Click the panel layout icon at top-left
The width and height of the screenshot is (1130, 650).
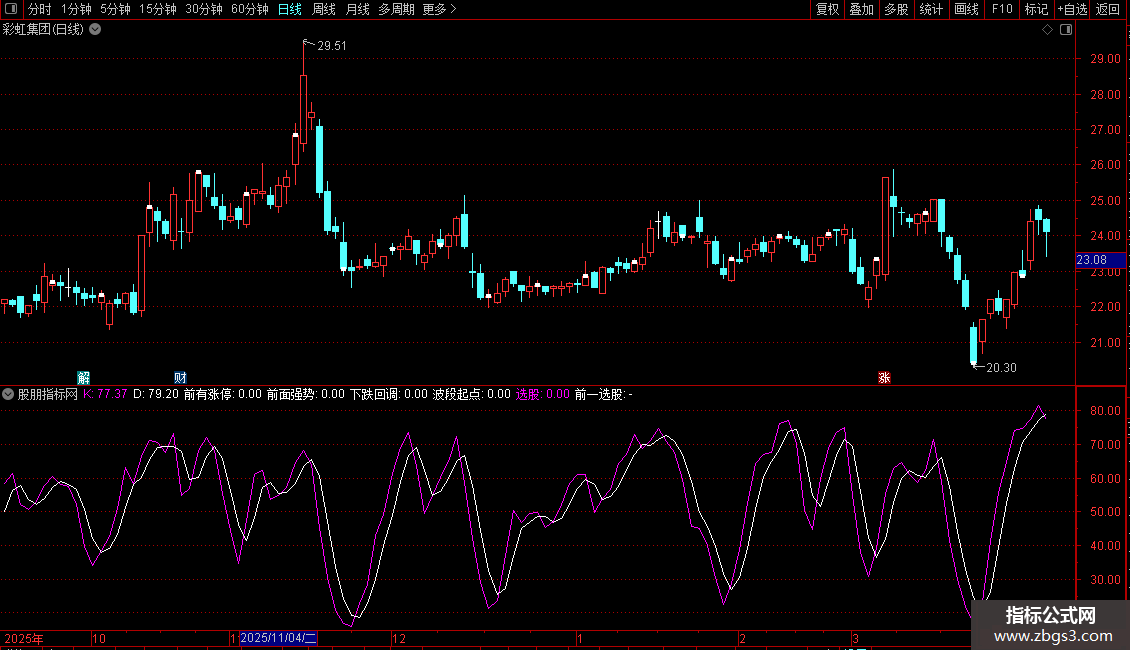click(x=11, y=9)
